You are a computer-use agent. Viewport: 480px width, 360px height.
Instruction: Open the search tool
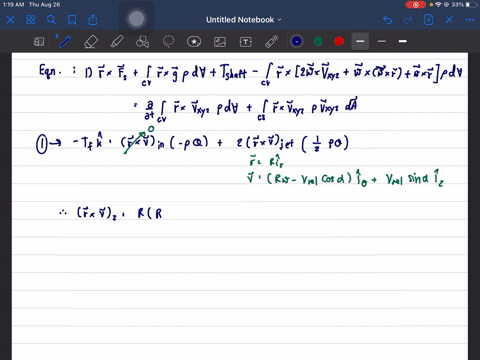[x=51, y=20]
